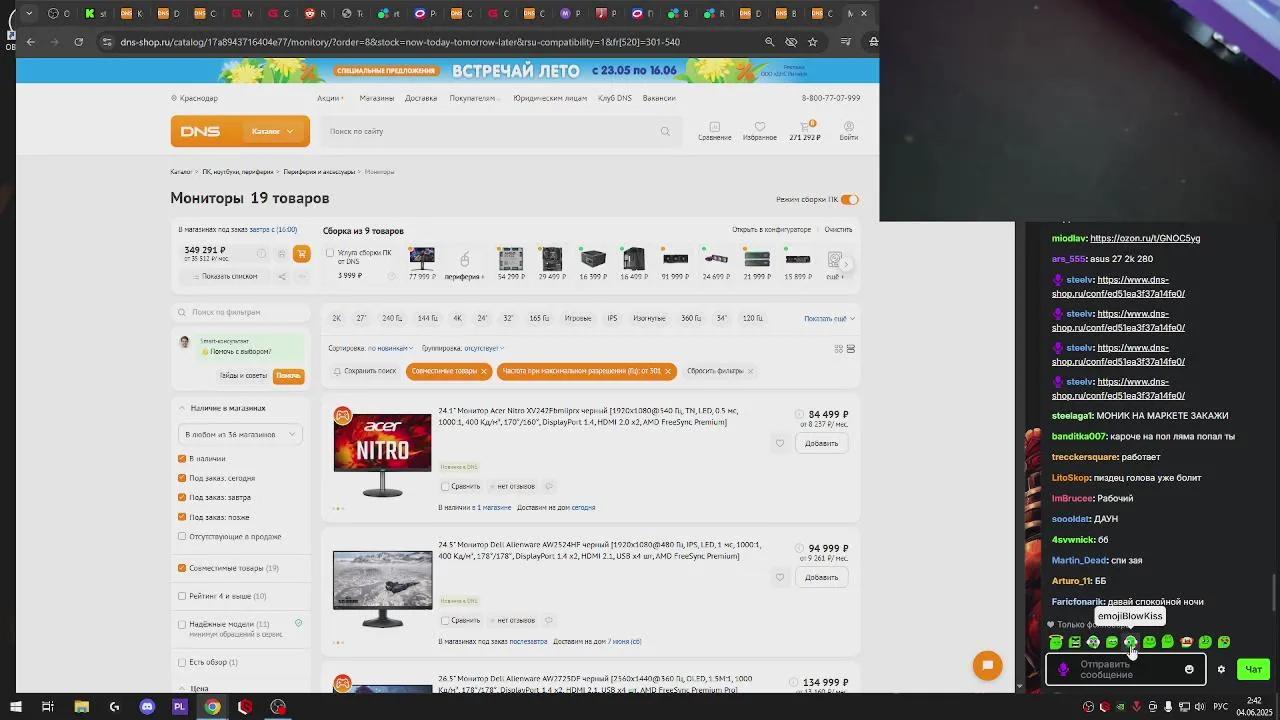Click the Поиск по сайту search field
The image size is (1280, 720).
[x=490, y=131]
